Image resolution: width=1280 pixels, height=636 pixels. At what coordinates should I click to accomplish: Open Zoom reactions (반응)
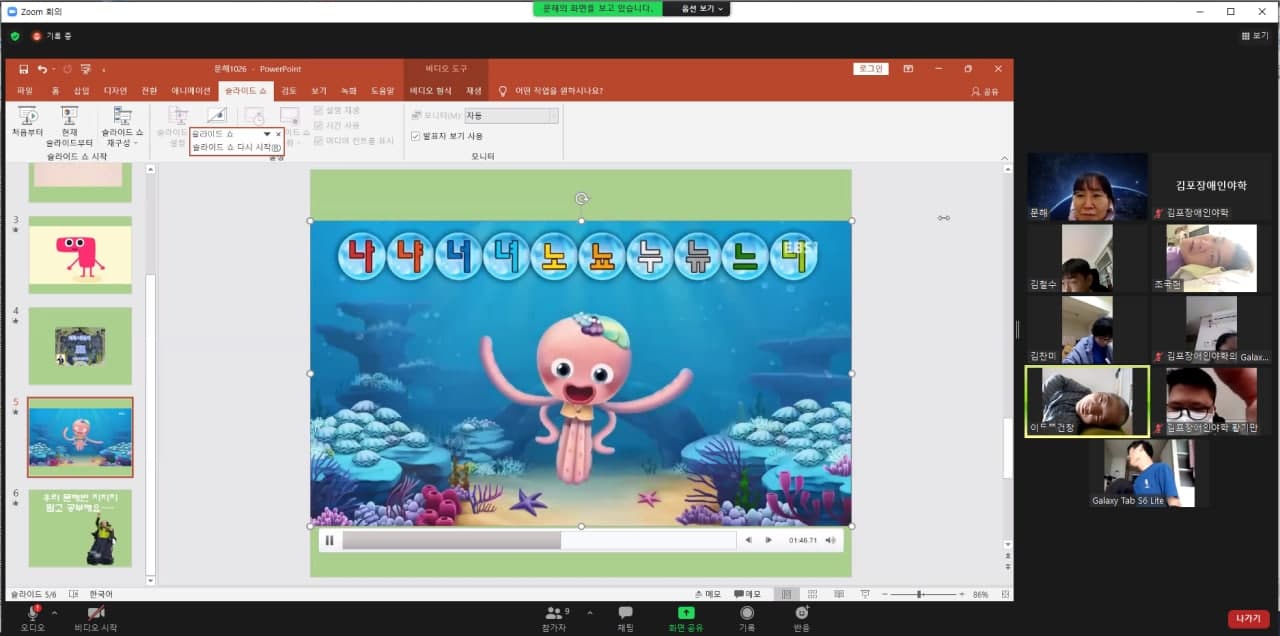[802, 618]
